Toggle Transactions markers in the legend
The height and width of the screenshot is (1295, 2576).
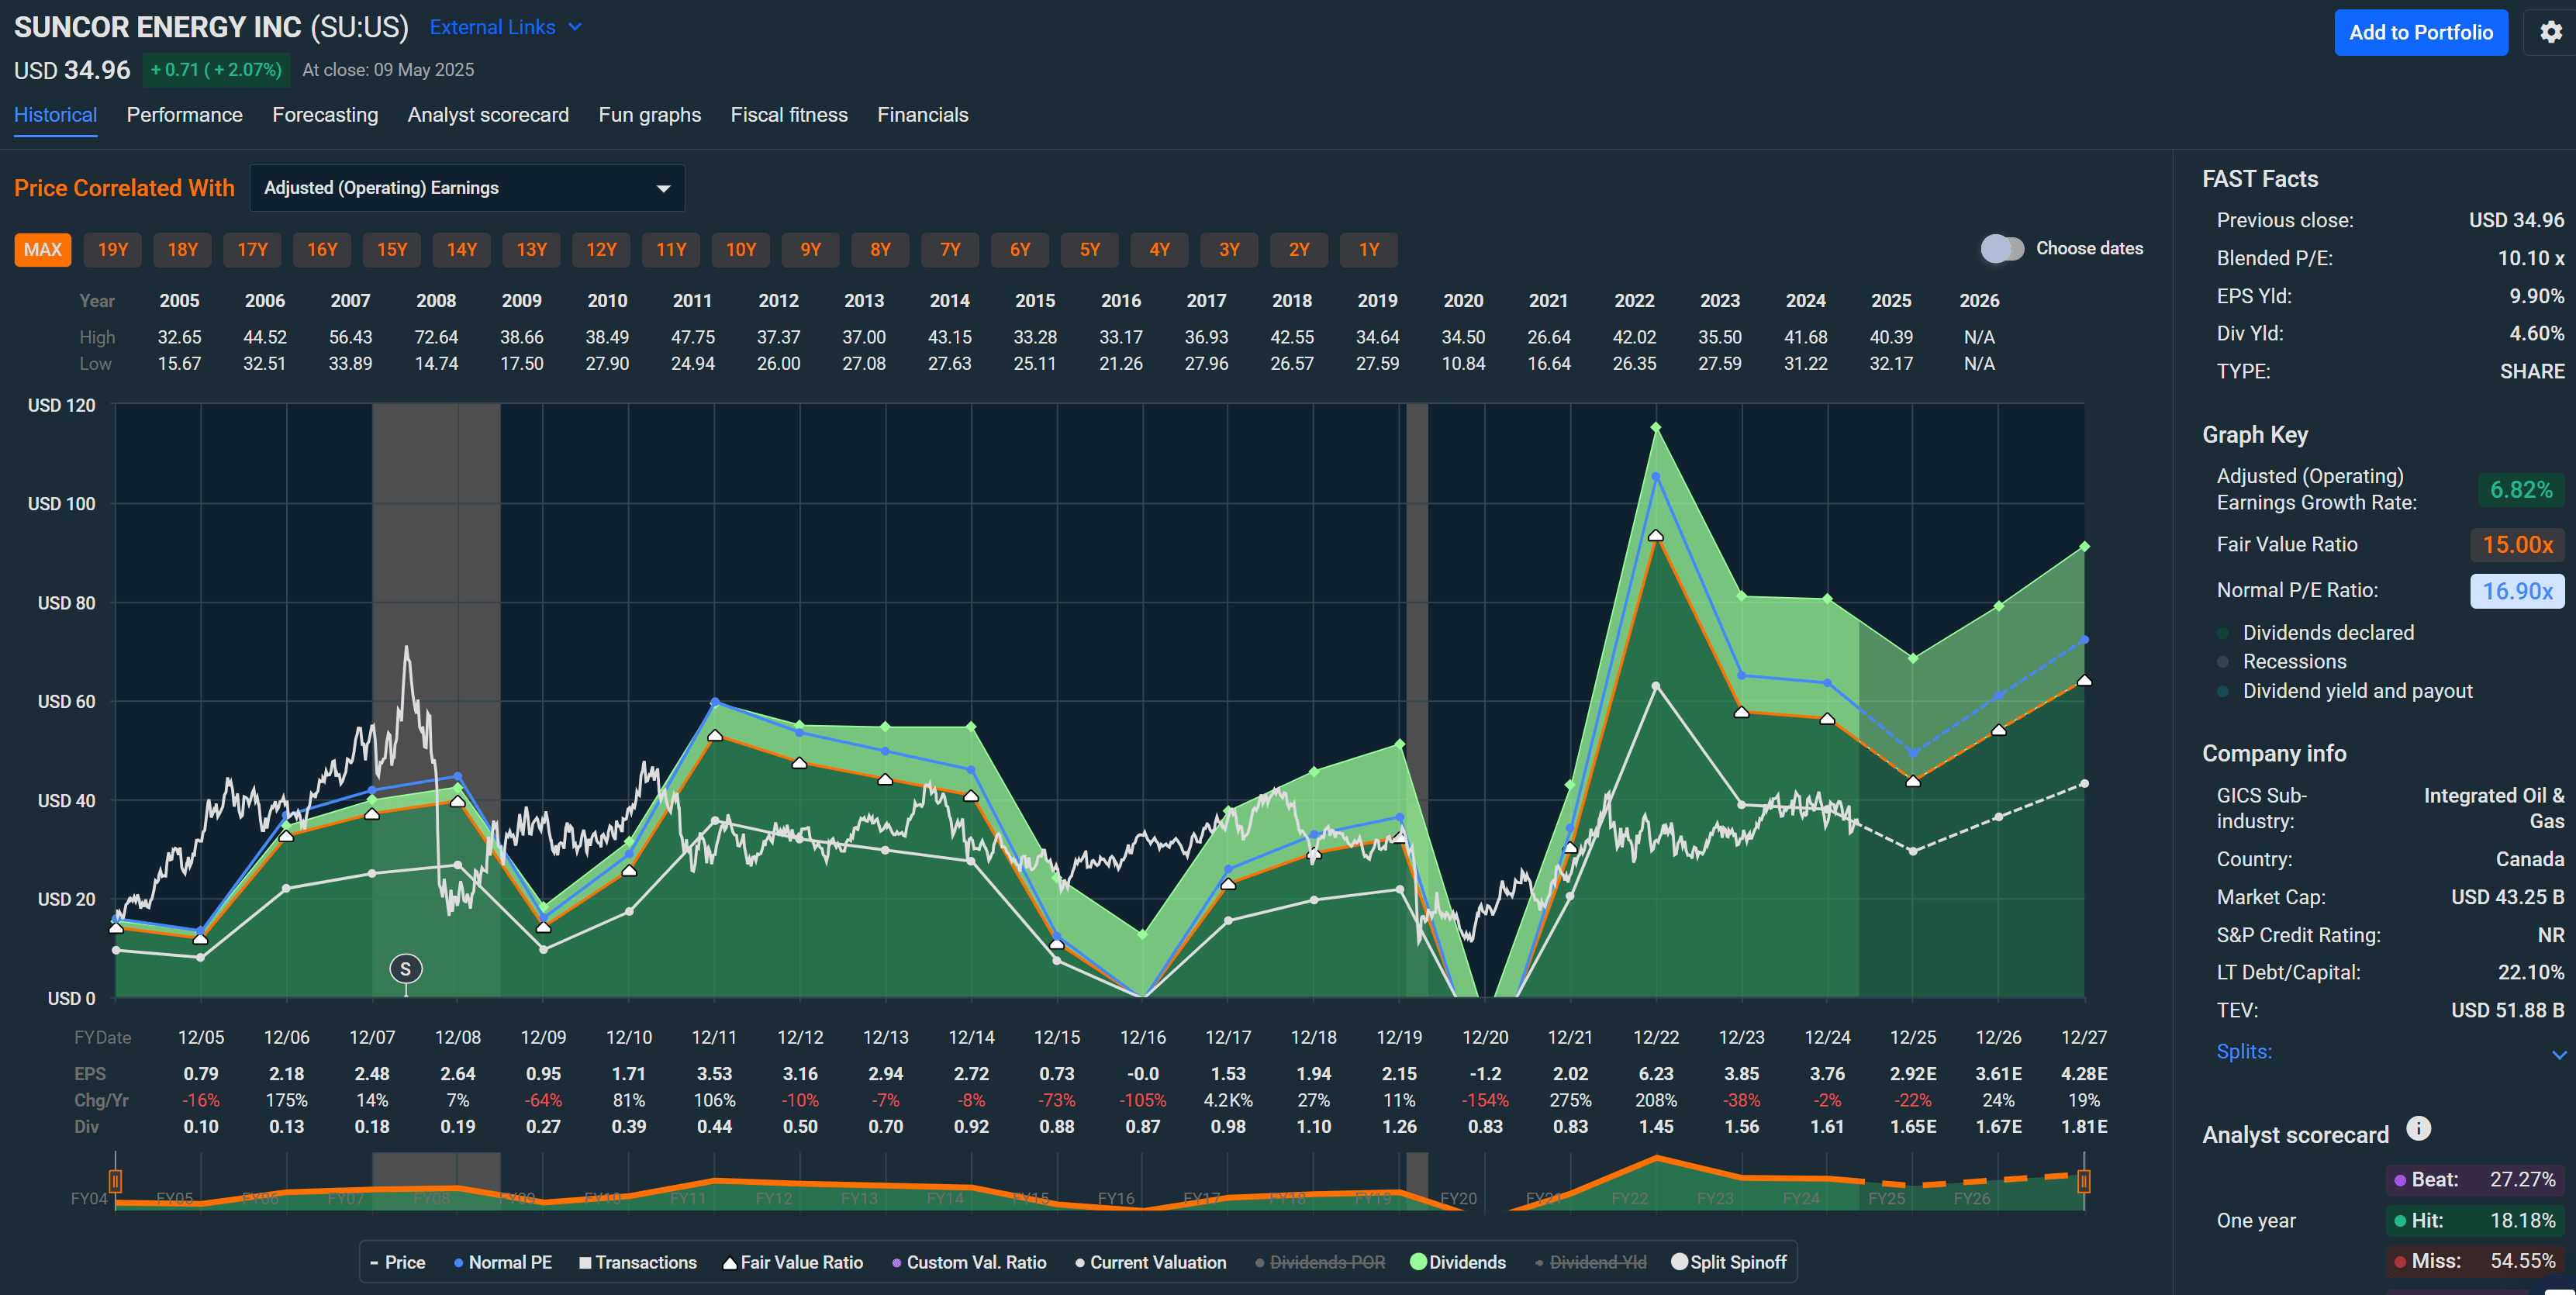[x=638, y=1262]
